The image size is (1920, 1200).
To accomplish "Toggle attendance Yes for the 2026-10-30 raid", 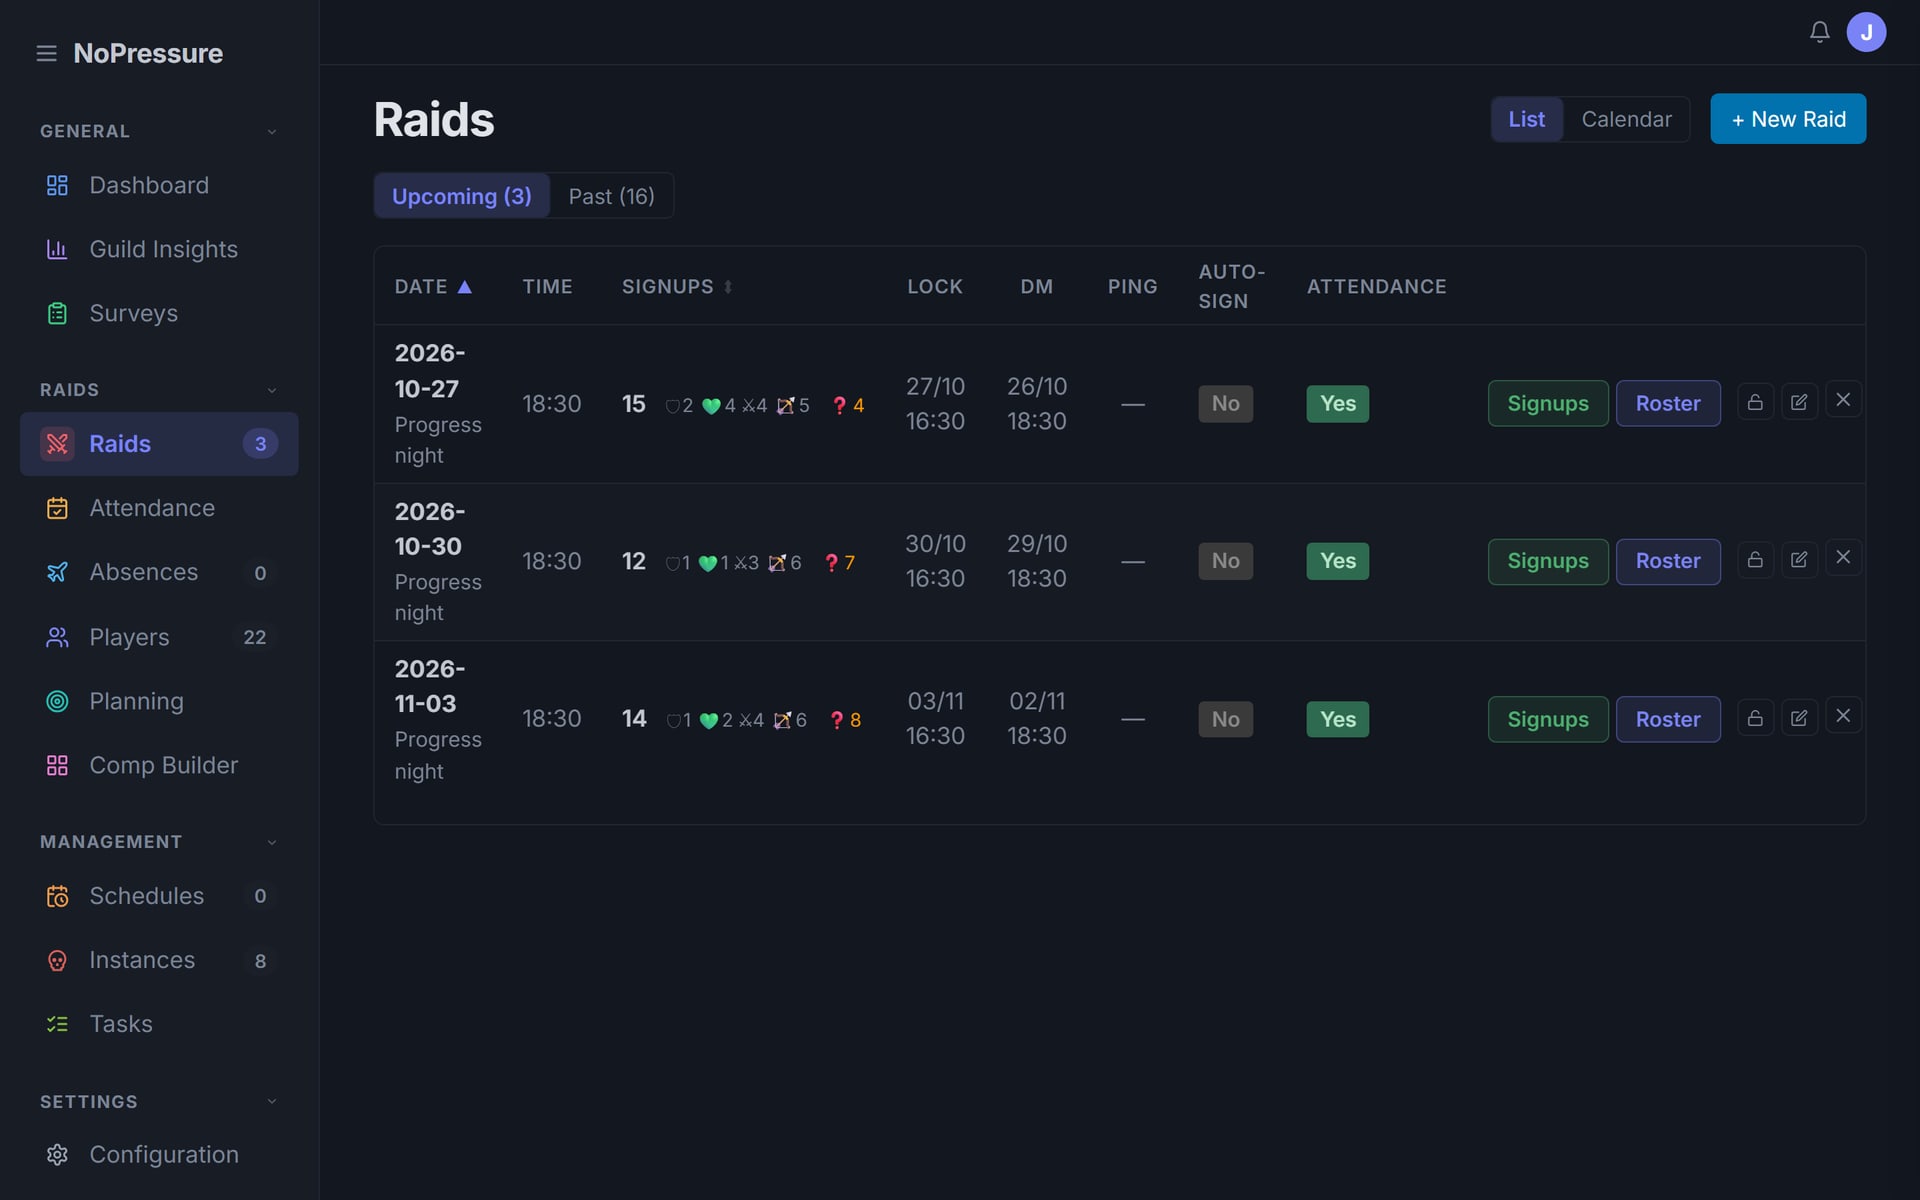I will click(1337, 561).
